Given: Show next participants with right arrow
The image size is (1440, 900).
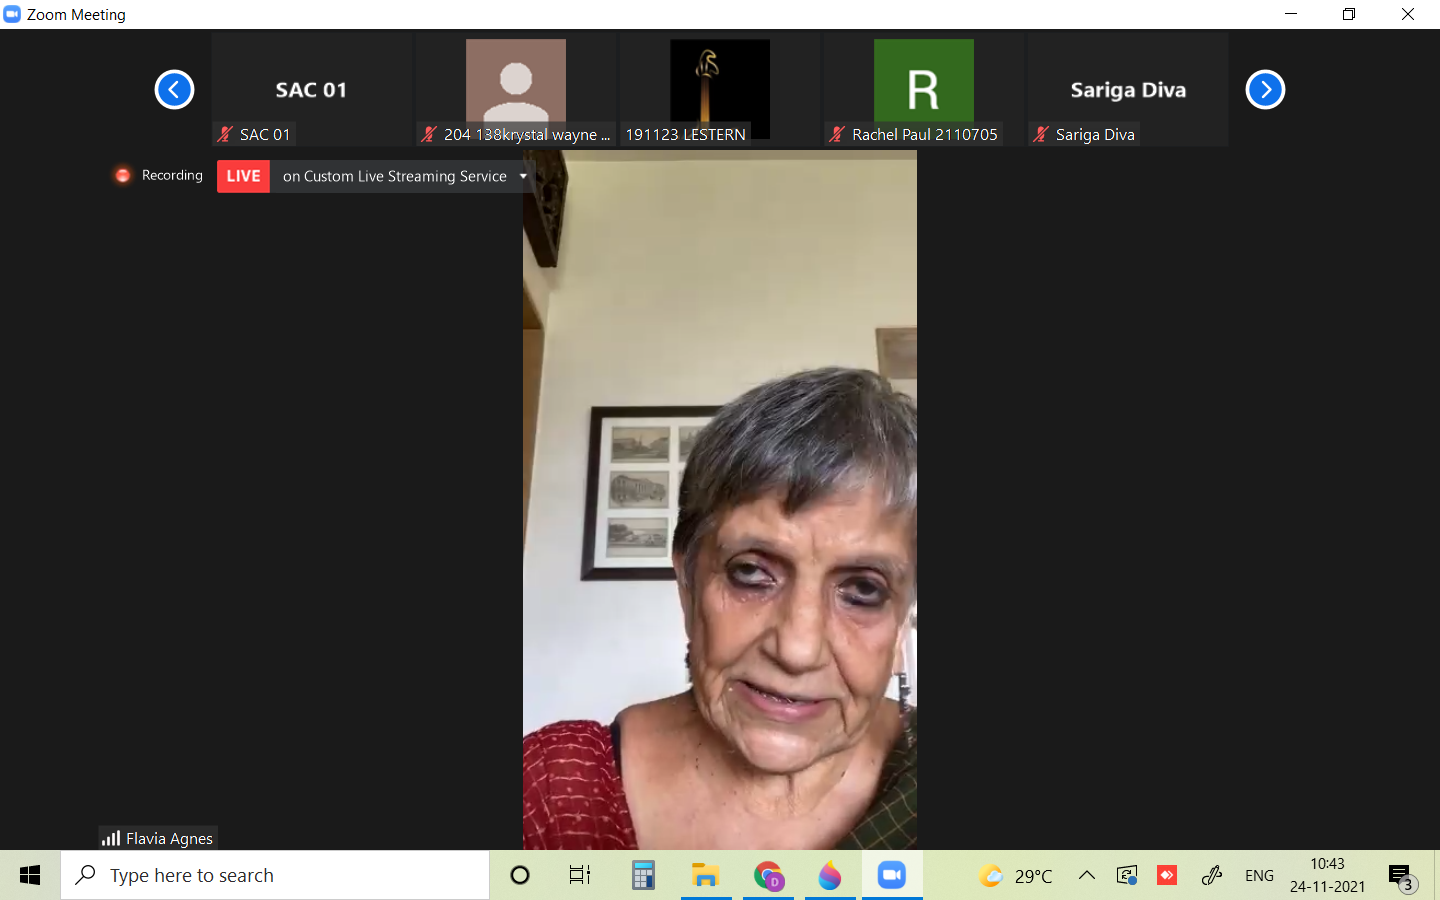Looking at the screenshot, I should (1265, 90).
